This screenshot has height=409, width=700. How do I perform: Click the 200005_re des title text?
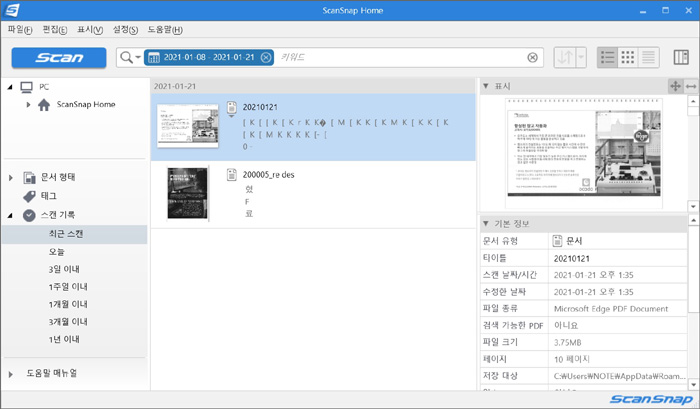[x=268, y=175]
